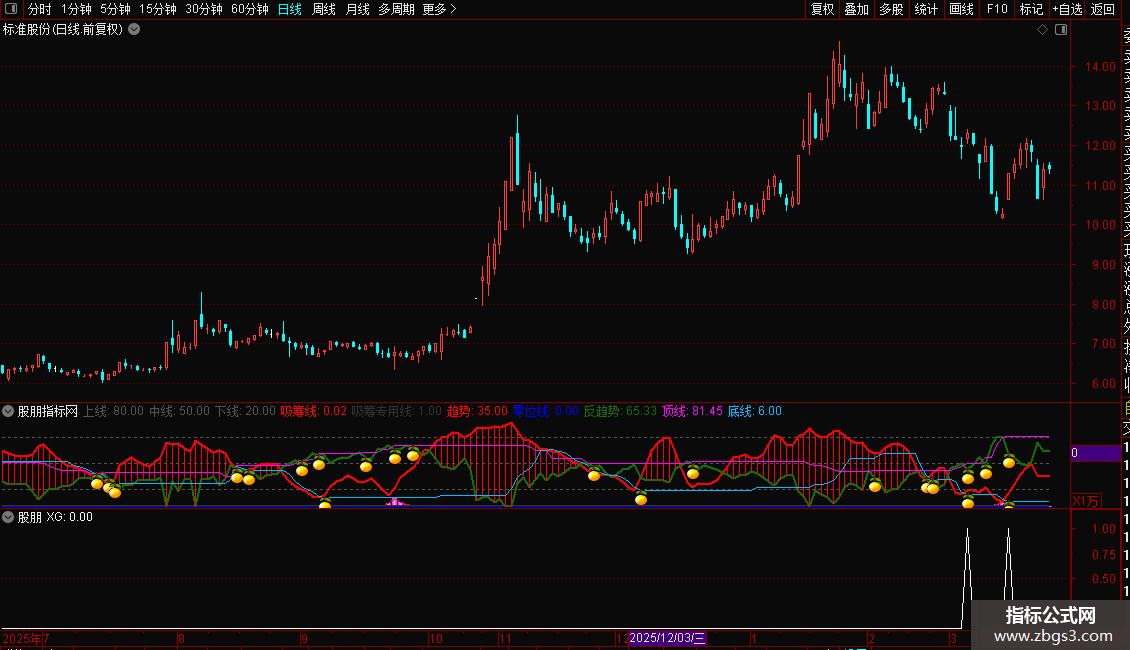The width and height of the screenshot is (1130, 650).
Task: Select the 60分钟 period
Action: click(250, 9)
